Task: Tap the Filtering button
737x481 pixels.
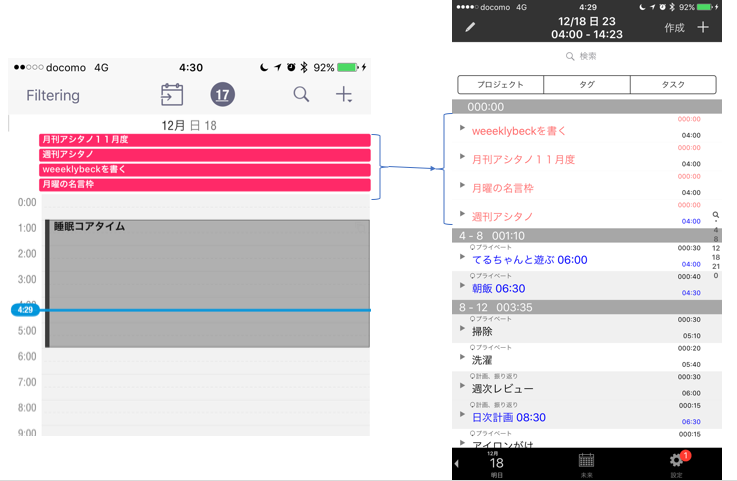Action: coord(53,96)
